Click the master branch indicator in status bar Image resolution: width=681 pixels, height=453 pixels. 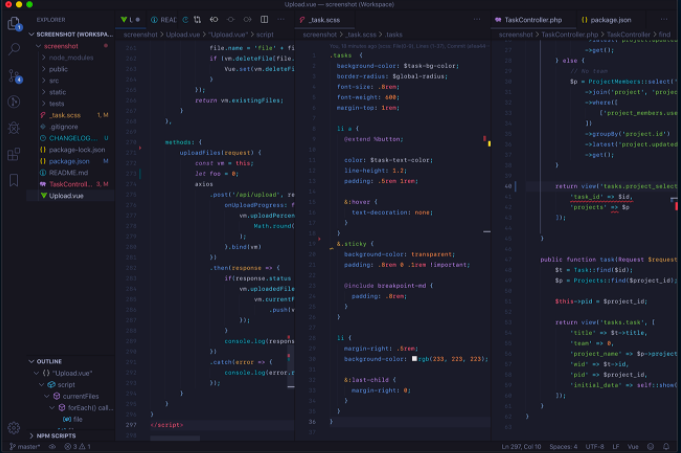pyautogui.click(x=24, y=446)
